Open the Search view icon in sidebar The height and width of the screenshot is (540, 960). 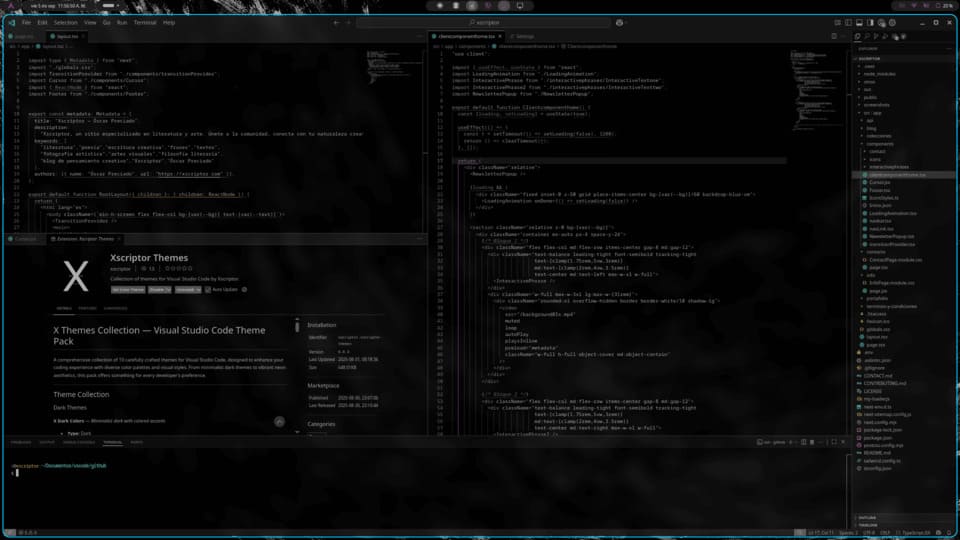(867, 36)
